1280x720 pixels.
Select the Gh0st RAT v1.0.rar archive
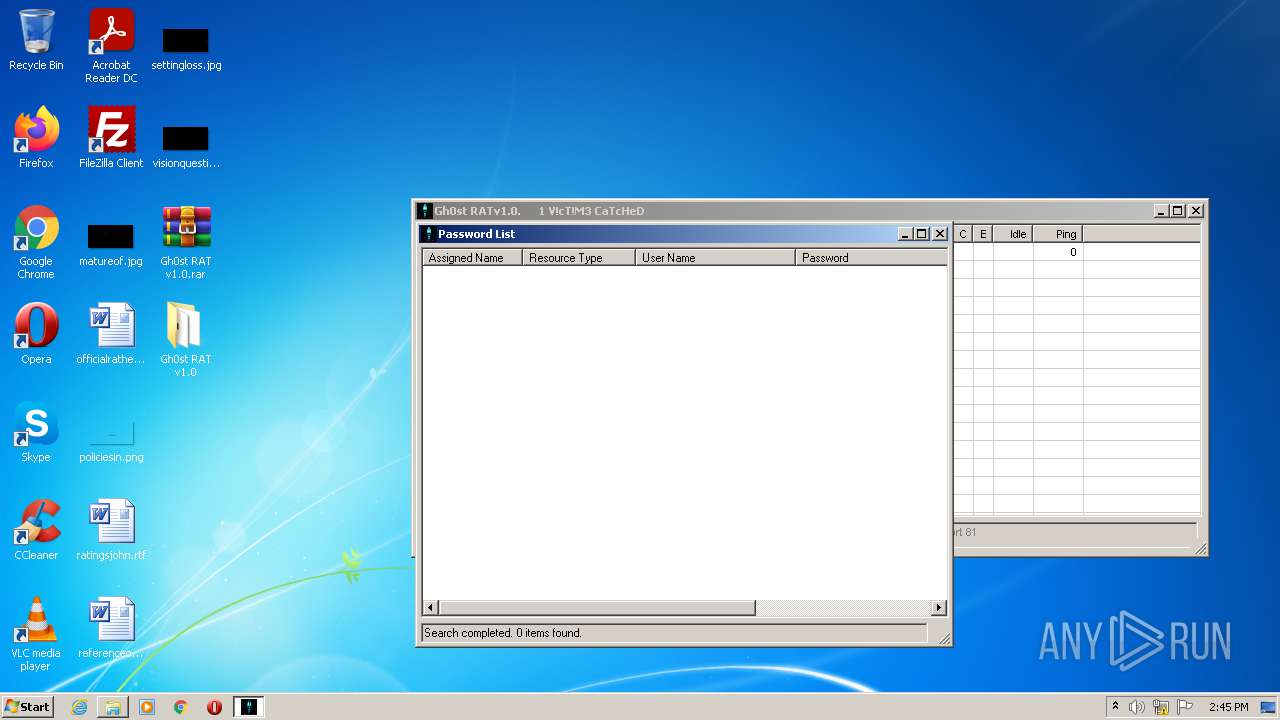[x=186, y=242]
